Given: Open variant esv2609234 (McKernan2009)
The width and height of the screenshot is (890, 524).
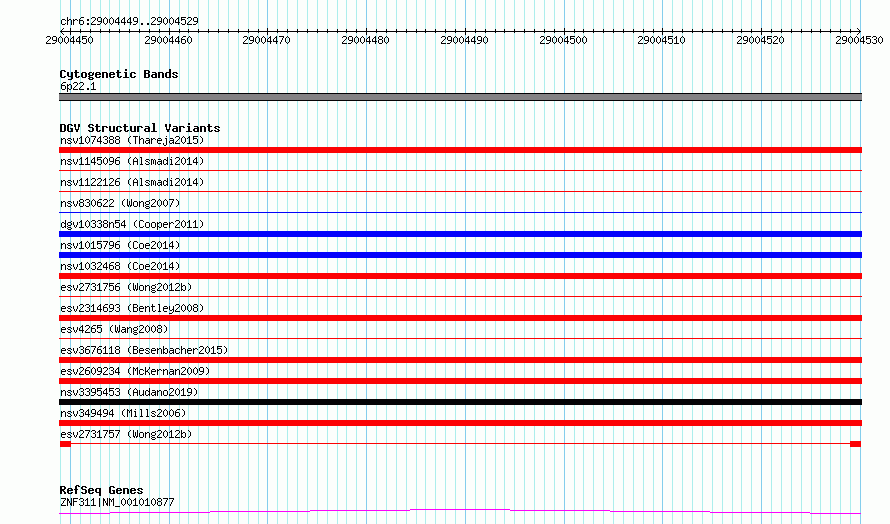Looking at the screenshot, I should click(x=135, y=371).
